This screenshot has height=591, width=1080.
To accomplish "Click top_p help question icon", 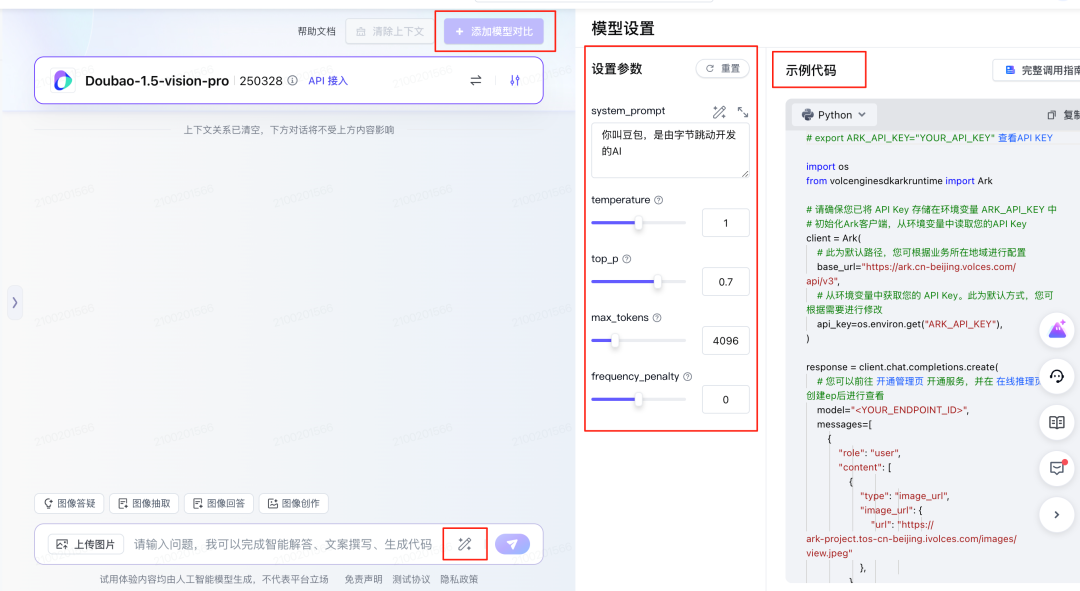I will [x=627, y=259].
